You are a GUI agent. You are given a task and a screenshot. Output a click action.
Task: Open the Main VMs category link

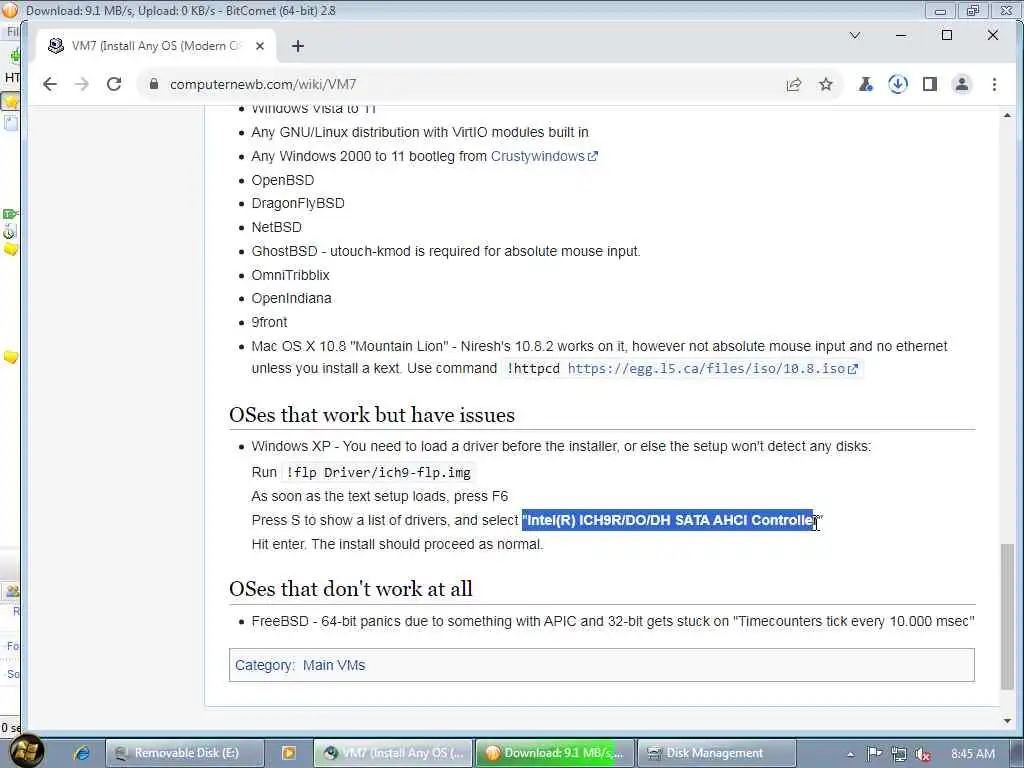(334, 665)
